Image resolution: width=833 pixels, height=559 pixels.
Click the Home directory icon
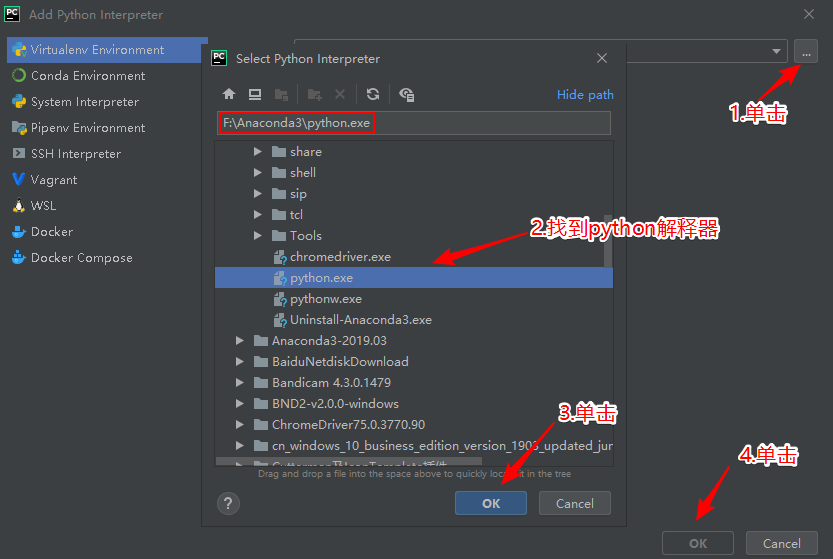(229, 94)
